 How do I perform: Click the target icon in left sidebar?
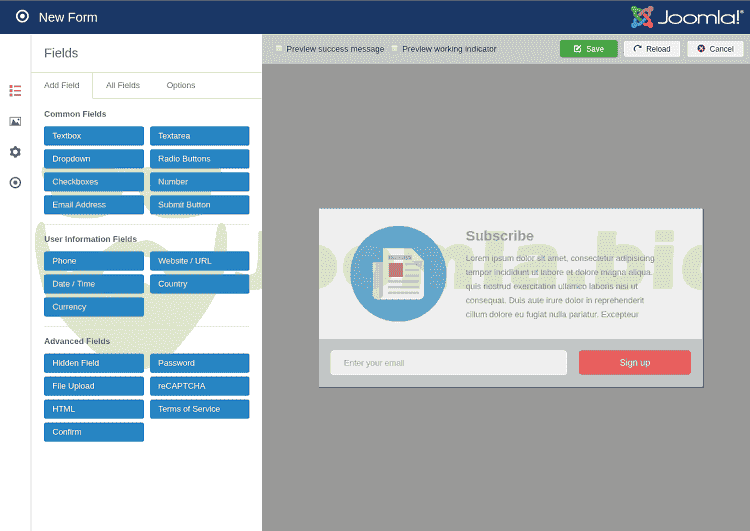pyautogui.click(x=15, y=182)
